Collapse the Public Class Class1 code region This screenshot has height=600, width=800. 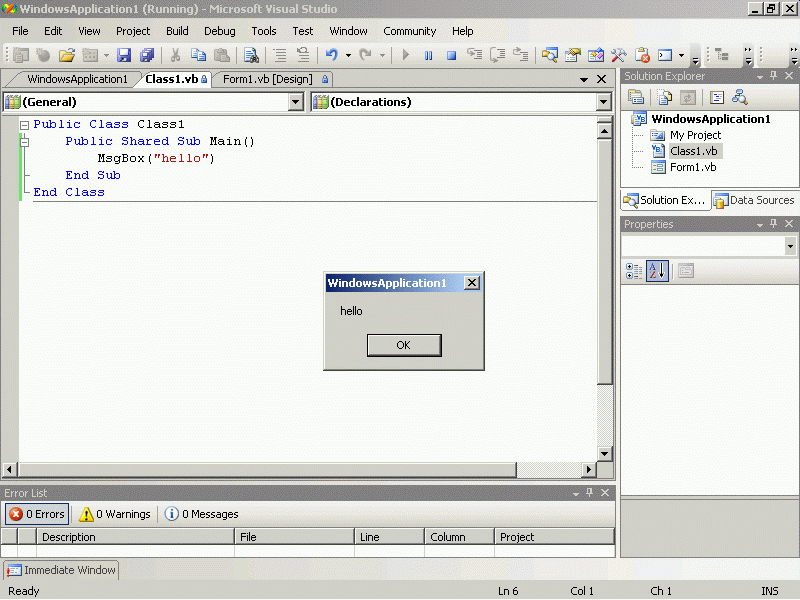pos(24,125)
